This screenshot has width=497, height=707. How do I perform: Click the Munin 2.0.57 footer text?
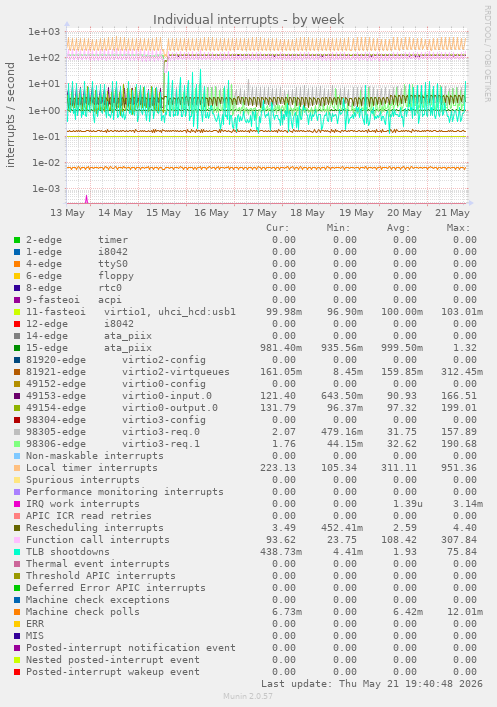248,696
